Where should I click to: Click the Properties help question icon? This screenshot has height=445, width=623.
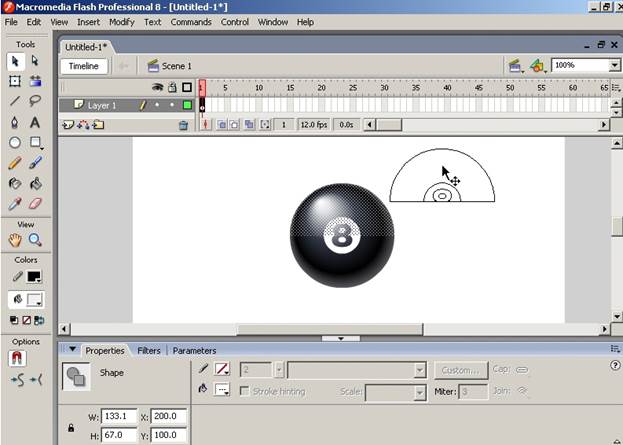point(615,365)
